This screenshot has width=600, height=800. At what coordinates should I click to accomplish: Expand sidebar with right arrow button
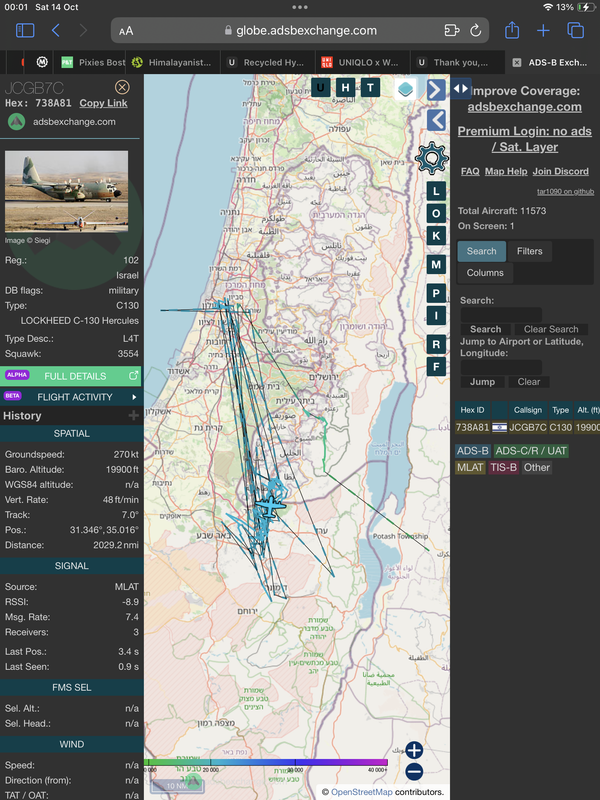click(436, 90)
